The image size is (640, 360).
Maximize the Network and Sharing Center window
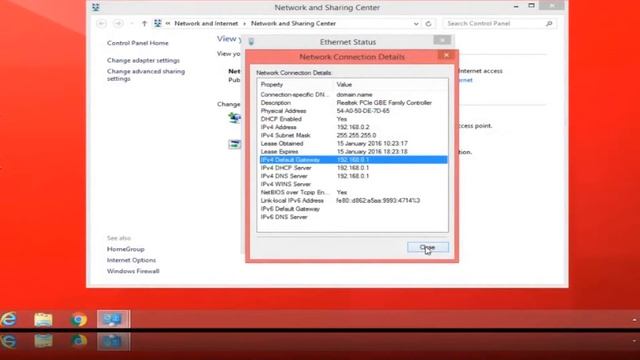(531, 6)
